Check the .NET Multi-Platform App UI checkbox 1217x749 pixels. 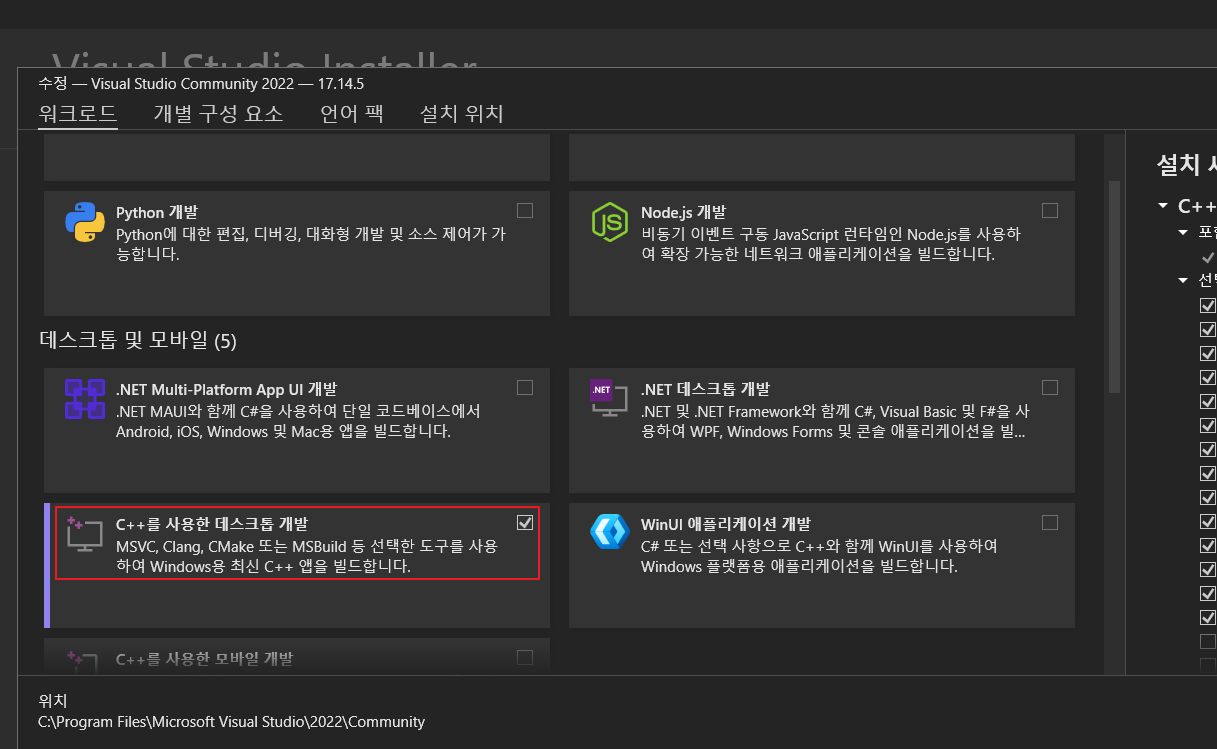525,387
